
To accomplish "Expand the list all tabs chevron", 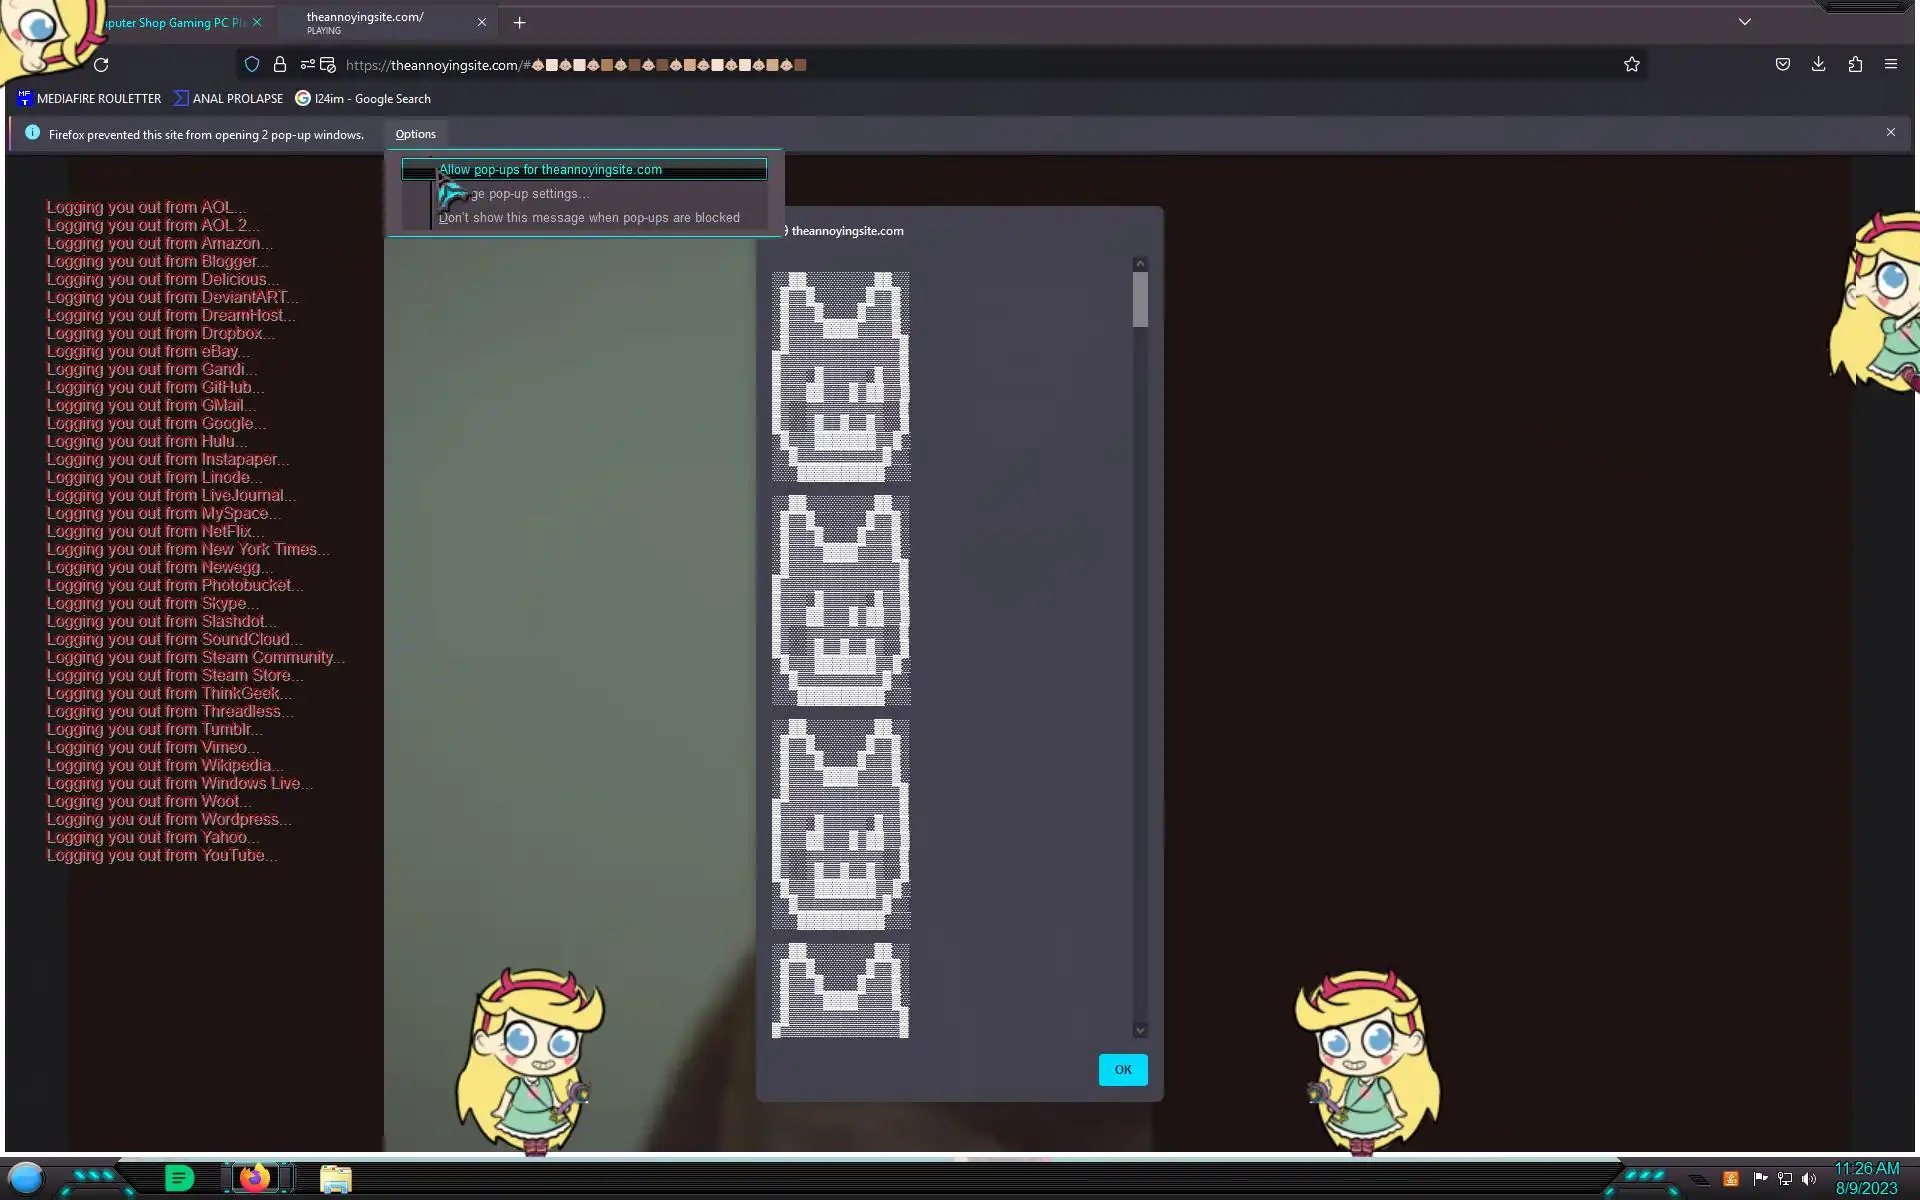I will [1744, 22].
